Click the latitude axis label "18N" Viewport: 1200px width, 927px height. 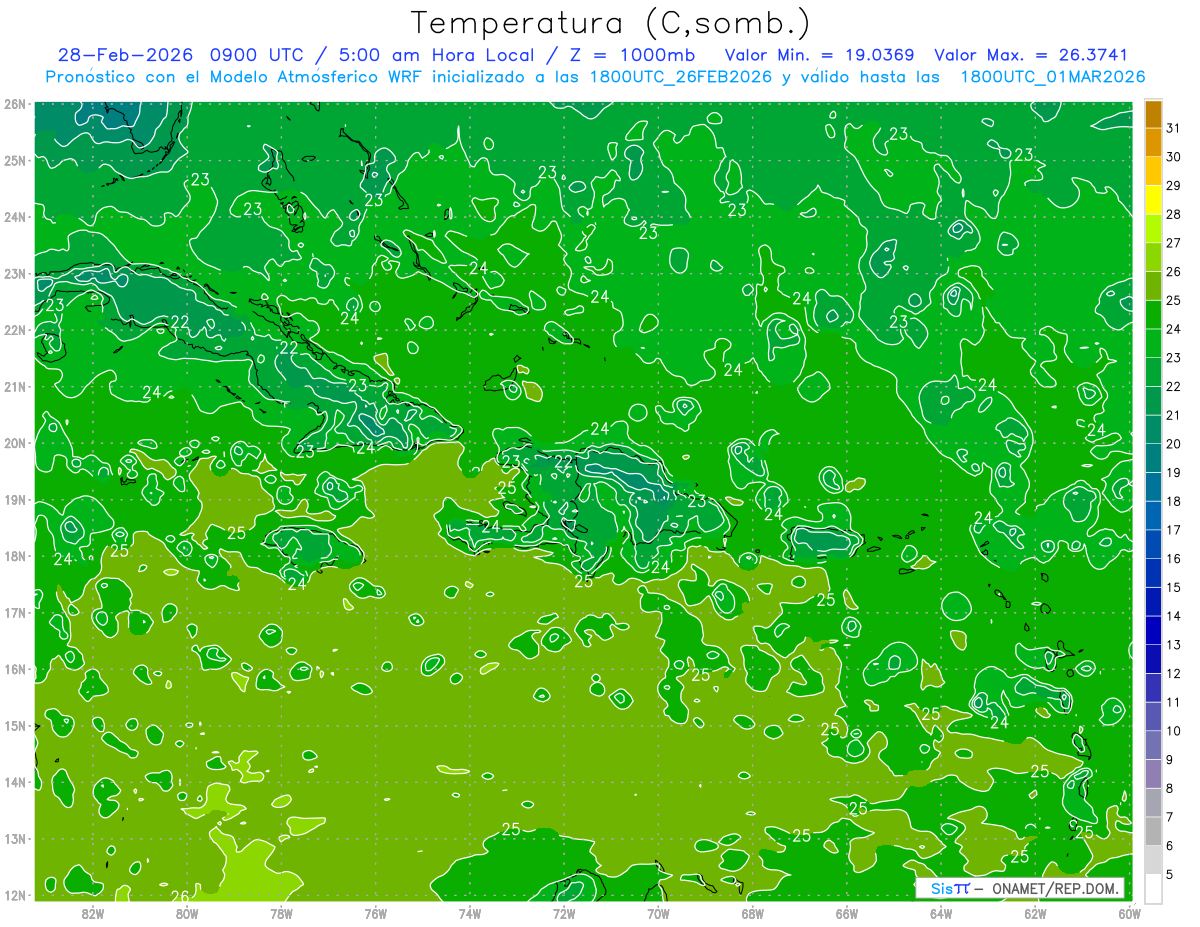pyautogui.click(x=15, y=556)
